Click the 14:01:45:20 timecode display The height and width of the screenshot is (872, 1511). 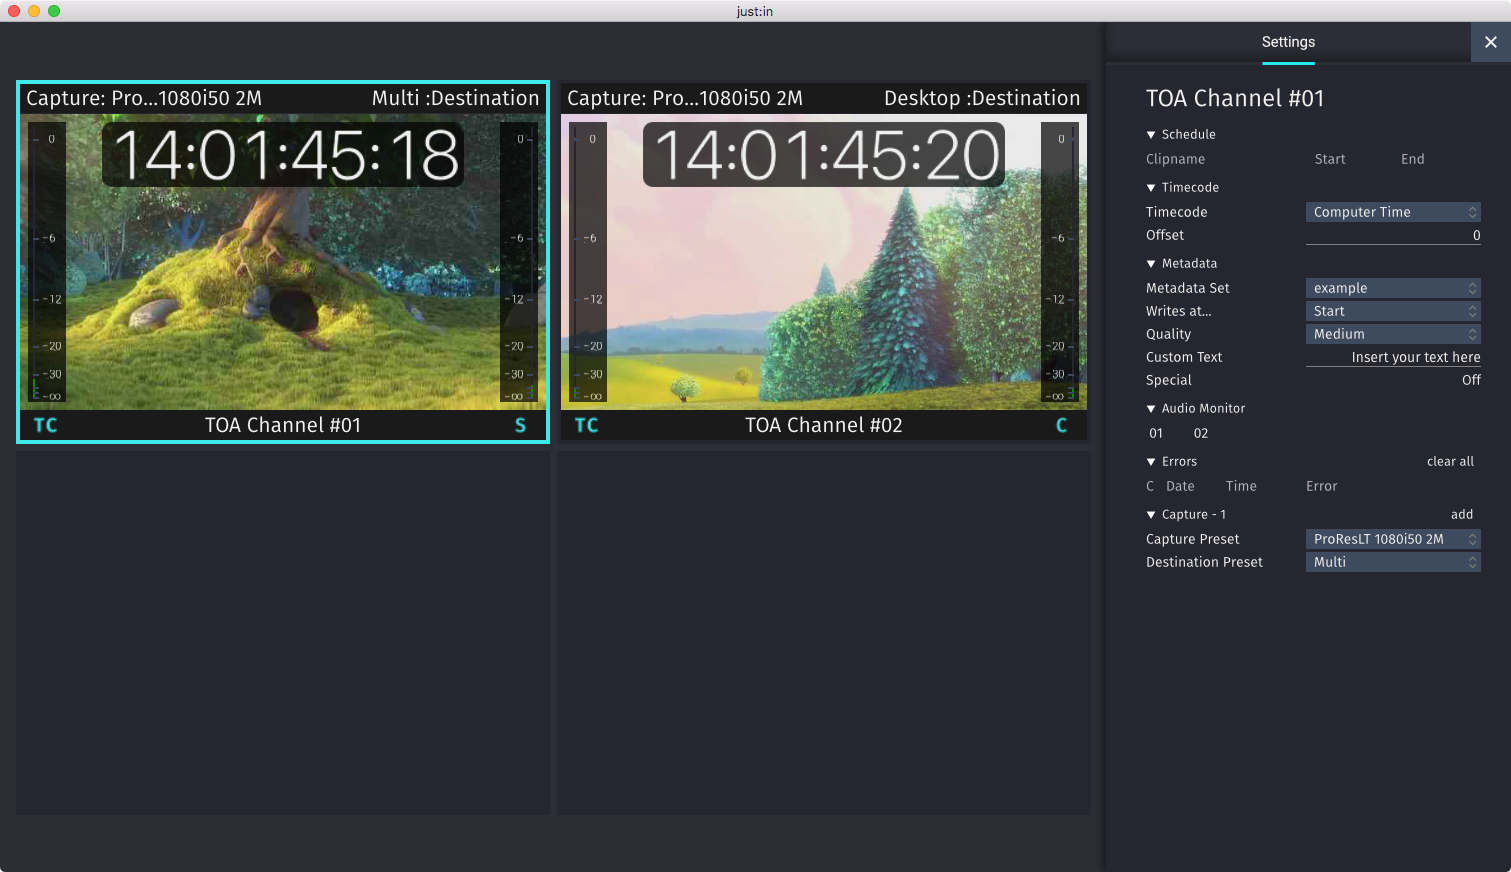point(824,155)
